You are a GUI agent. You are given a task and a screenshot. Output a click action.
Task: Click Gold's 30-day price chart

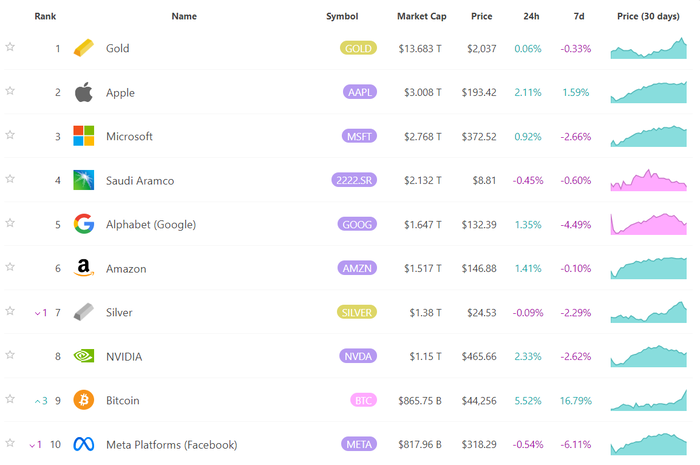point(649,48)
